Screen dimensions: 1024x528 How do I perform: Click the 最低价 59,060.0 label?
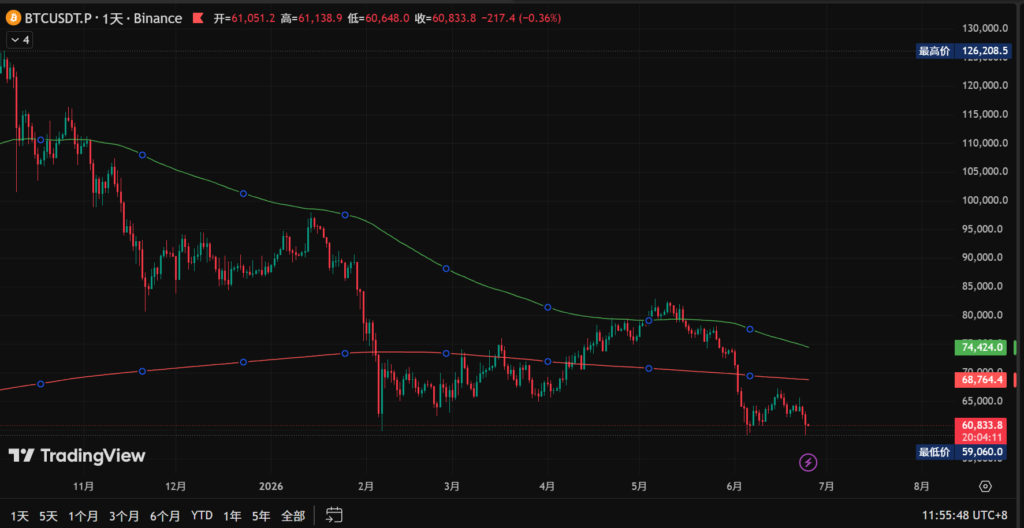point(962,451)
